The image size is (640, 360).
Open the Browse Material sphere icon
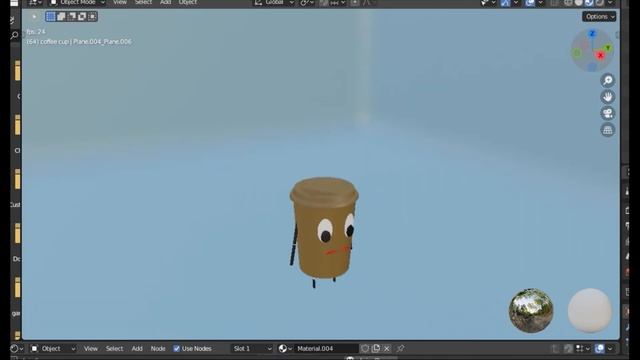[x=285, y=349]
